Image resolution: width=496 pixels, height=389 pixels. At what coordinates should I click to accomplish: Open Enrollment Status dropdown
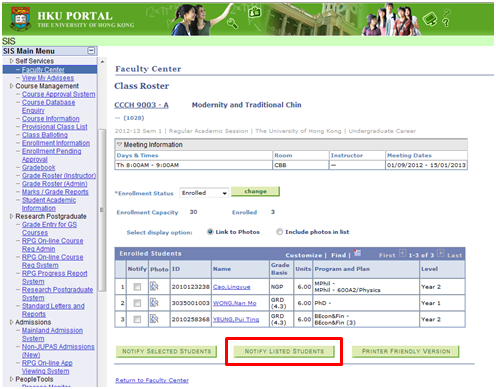(204, 193)
